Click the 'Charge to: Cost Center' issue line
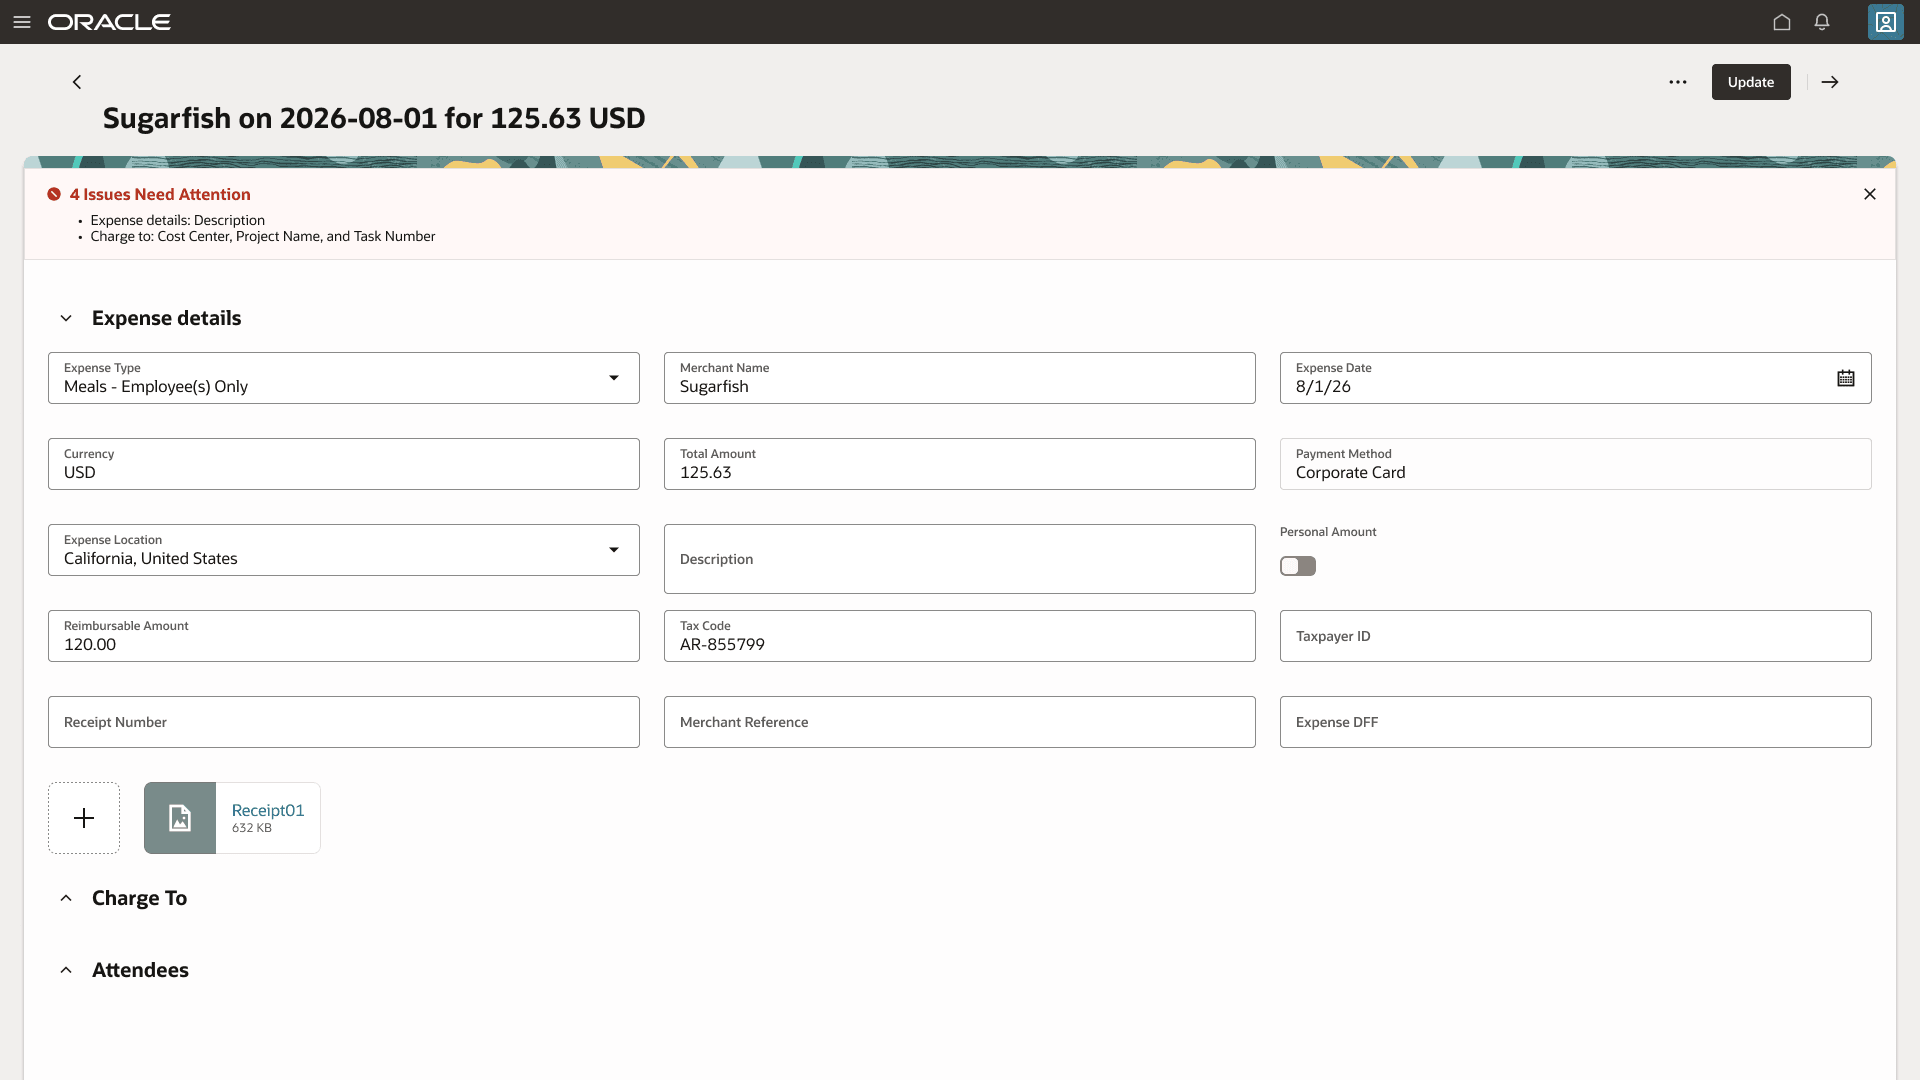The image size is (1920, 1080). (263, 236)
